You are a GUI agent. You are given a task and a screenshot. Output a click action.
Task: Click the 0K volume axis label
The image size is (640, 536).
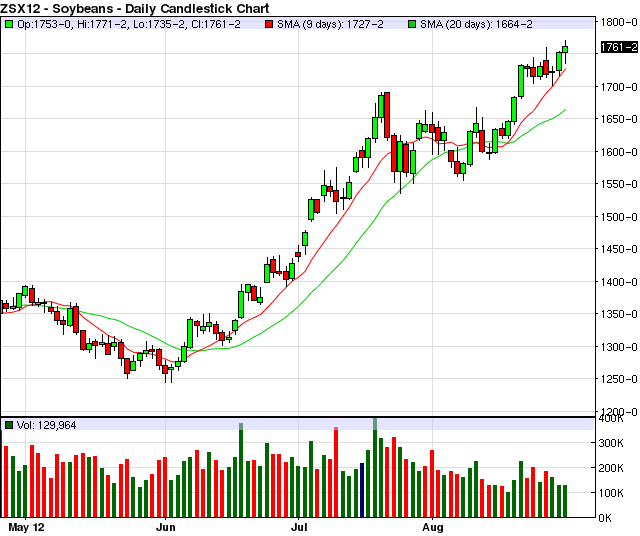click(605, 518)
